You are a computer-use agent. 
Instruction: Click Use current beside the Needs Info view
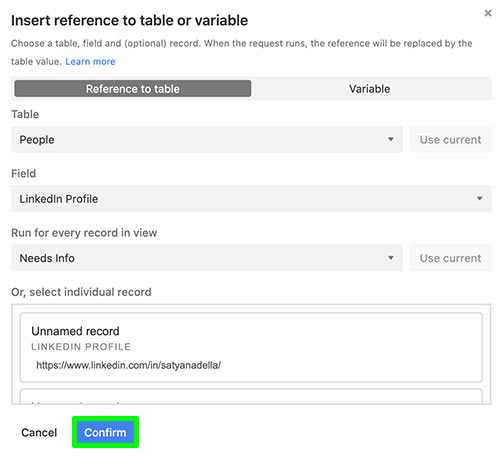tap(450, 258)
